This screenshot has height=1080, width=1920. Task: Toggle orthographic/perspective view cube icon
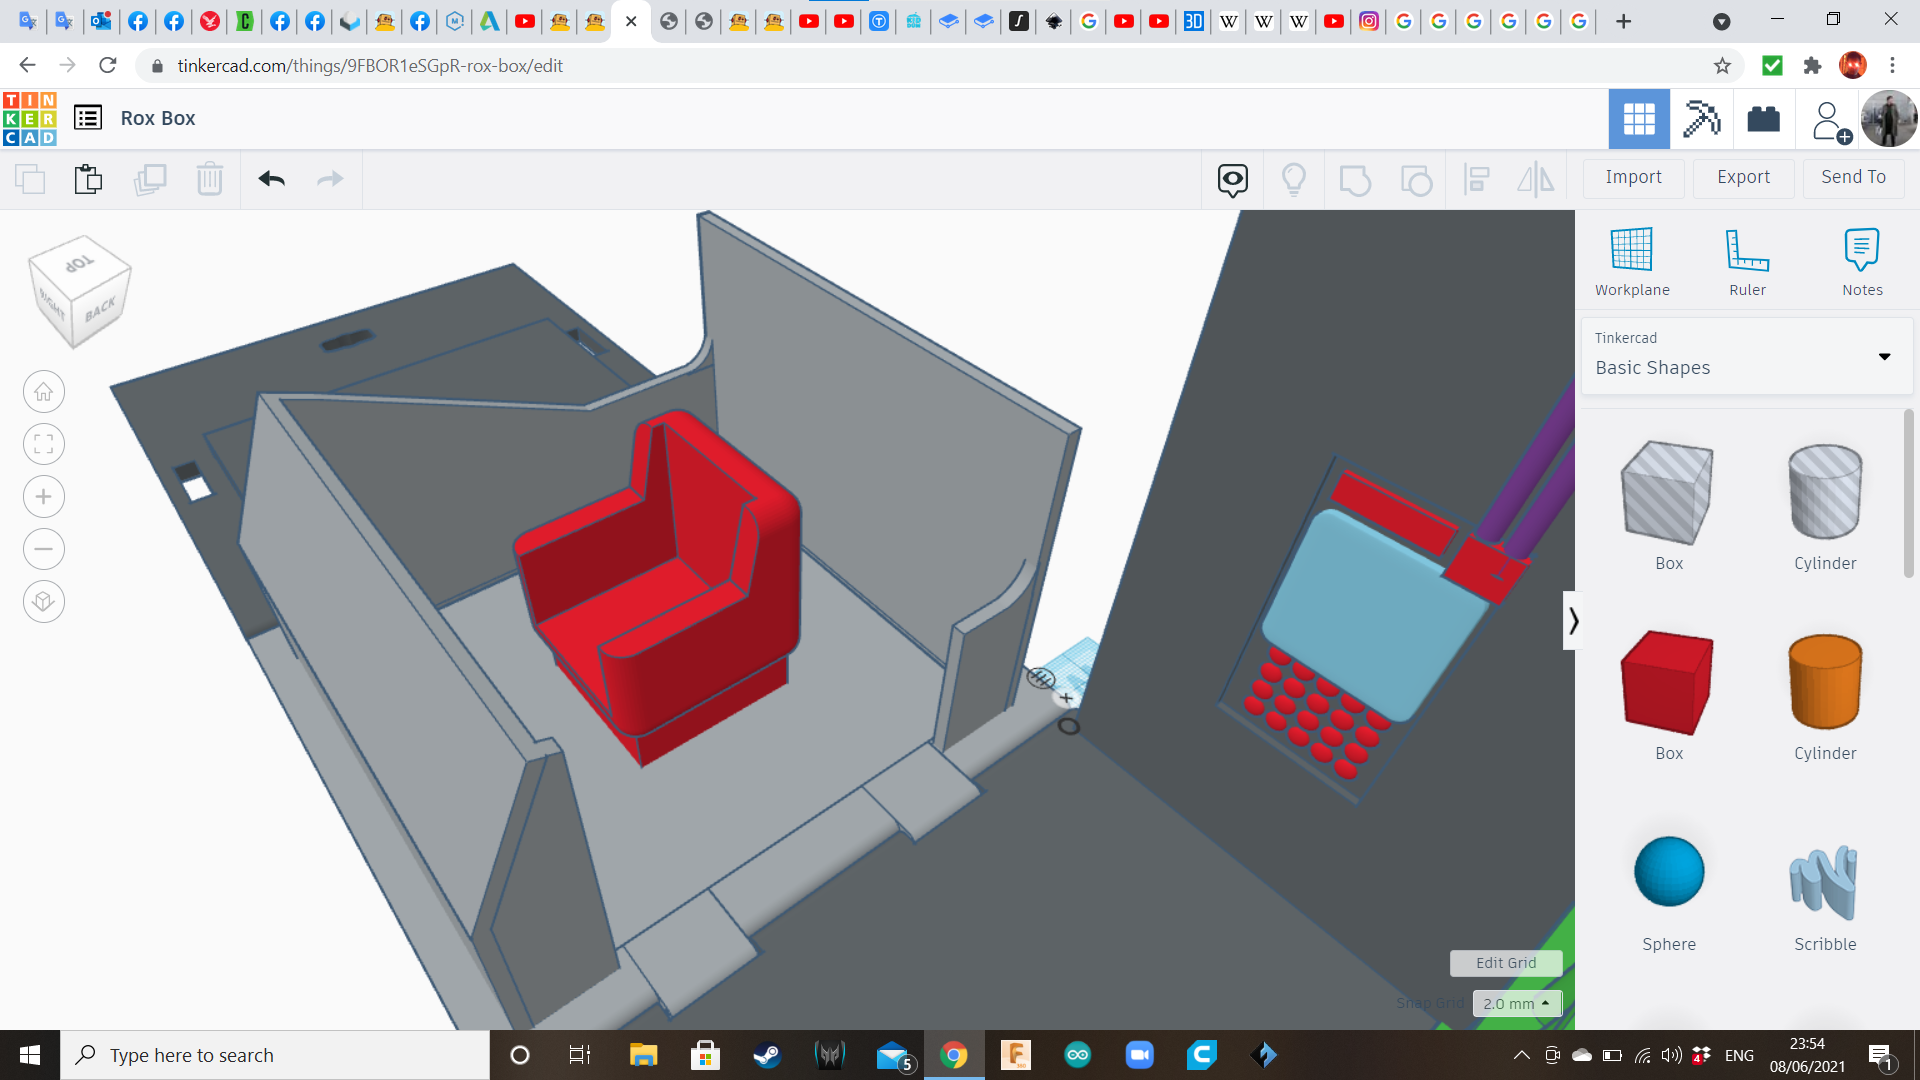(44, 602)
